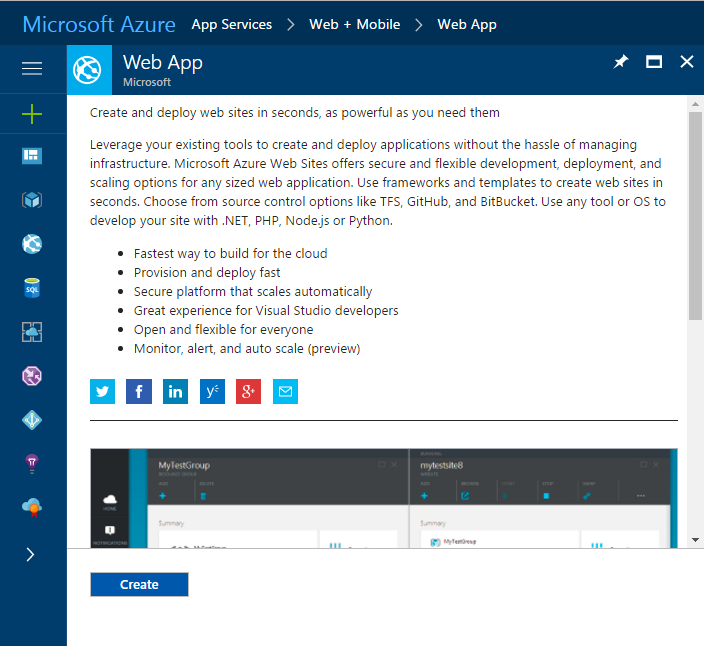Click 'Monitor, alert, and auto scale (preview)'
This screenshot has height=646, width=704.
click(247, 349)
